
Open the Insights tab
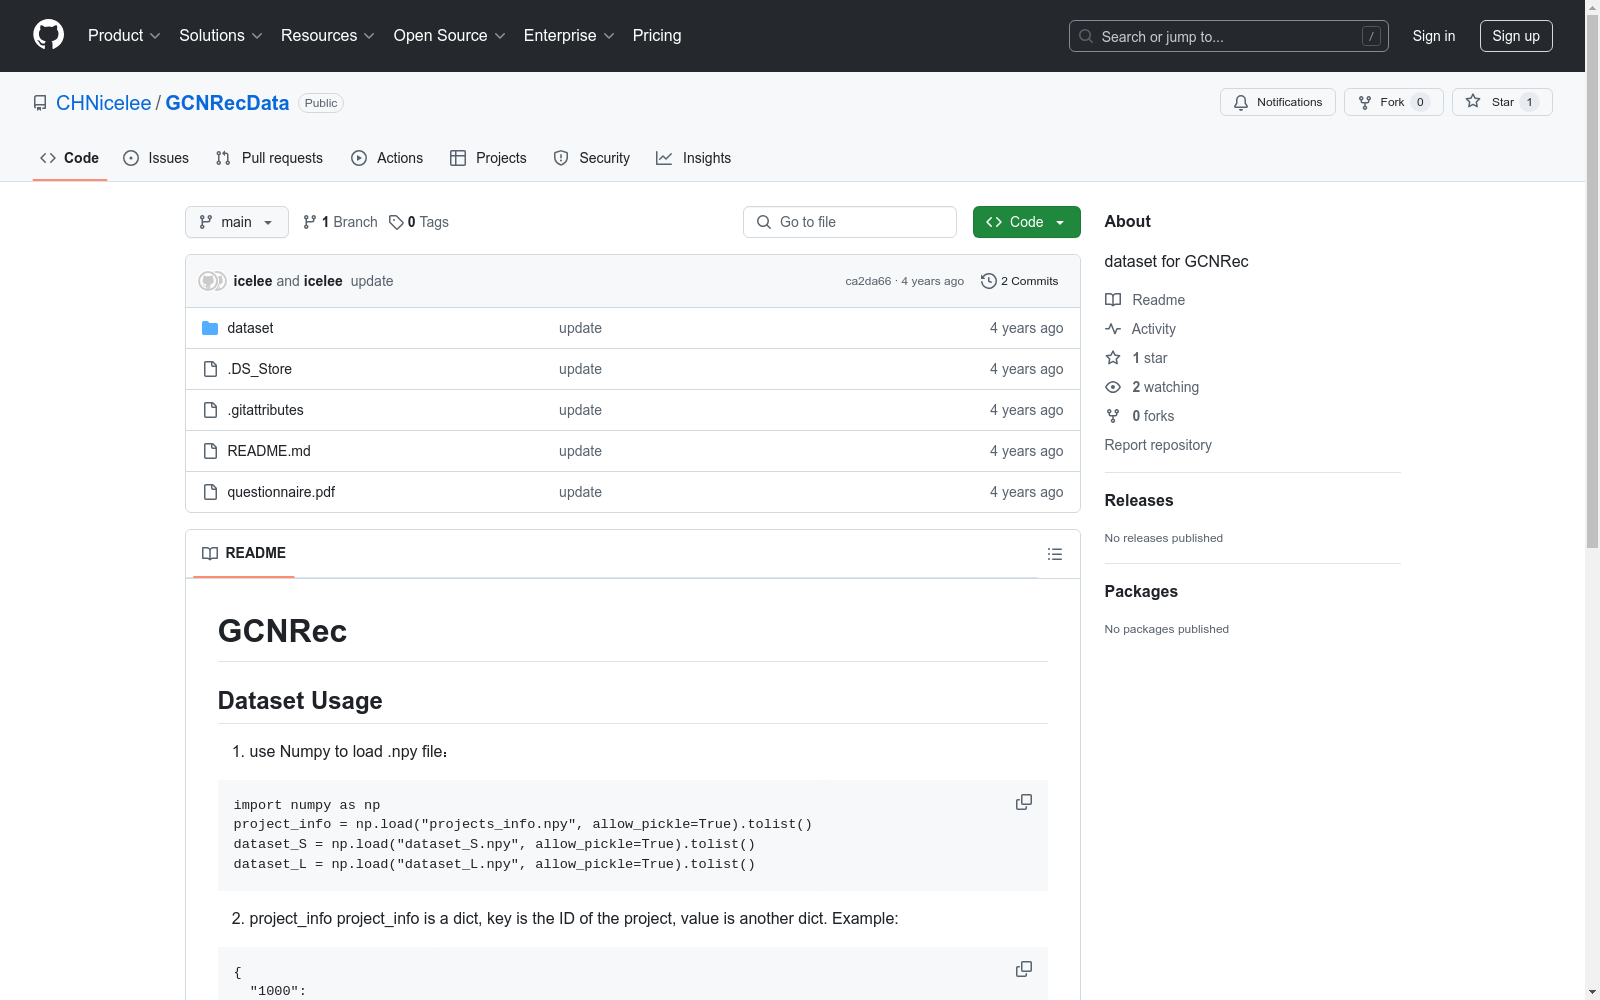tap(694, 158)
